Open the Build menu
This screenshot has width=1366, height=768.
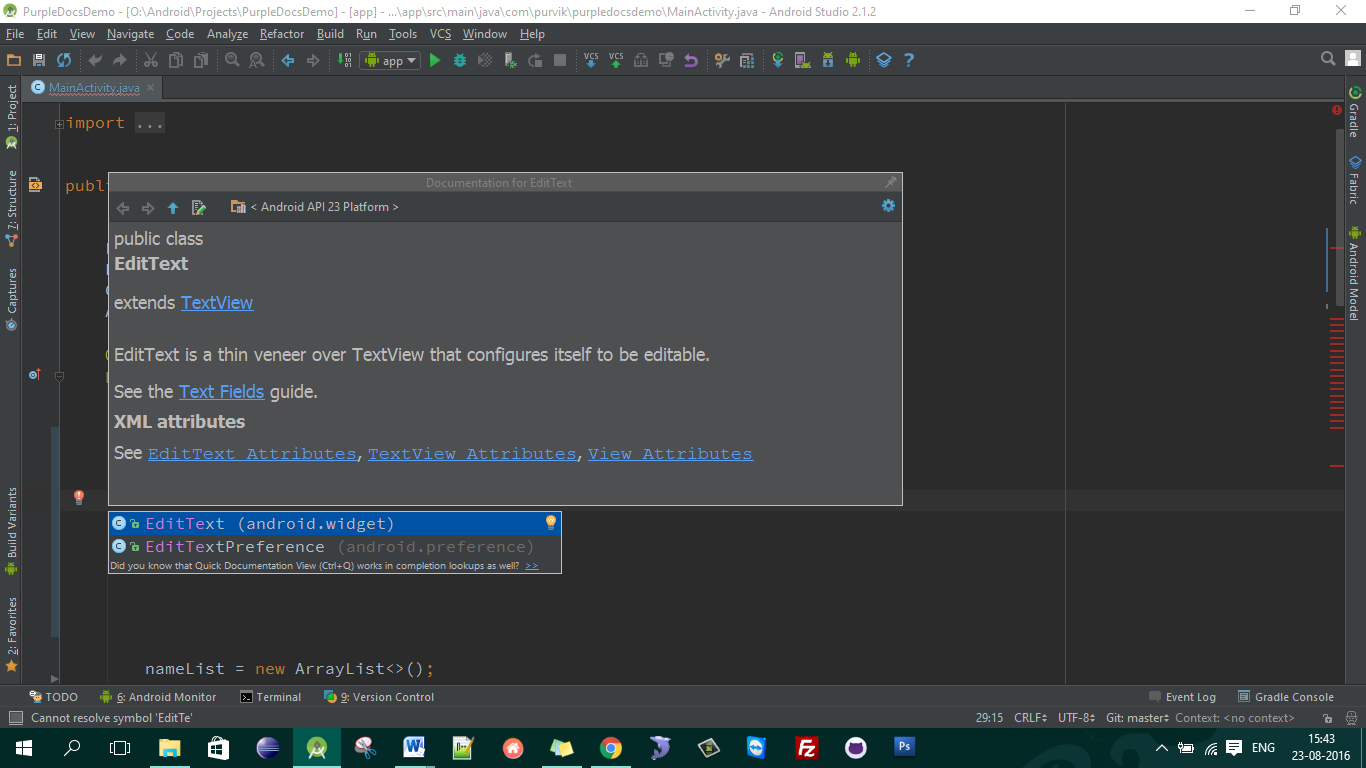click(x=330, y=34)
